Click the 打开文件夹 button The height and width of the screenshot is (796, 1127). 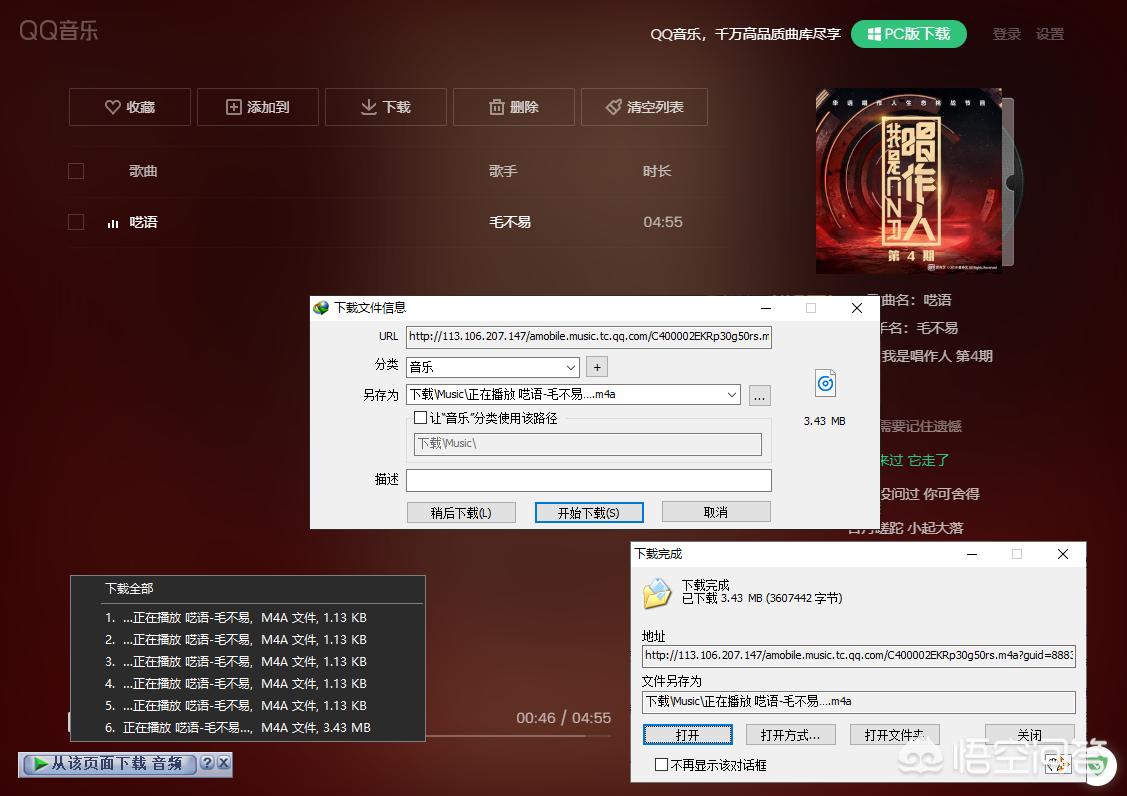click(x=894, y=735)
